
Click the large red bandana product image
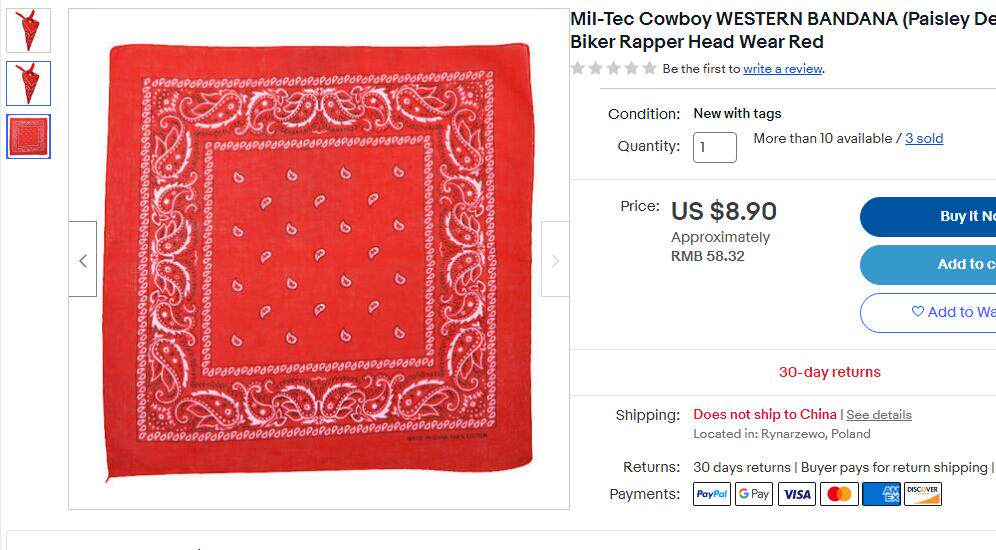click(x=319, y=259)
